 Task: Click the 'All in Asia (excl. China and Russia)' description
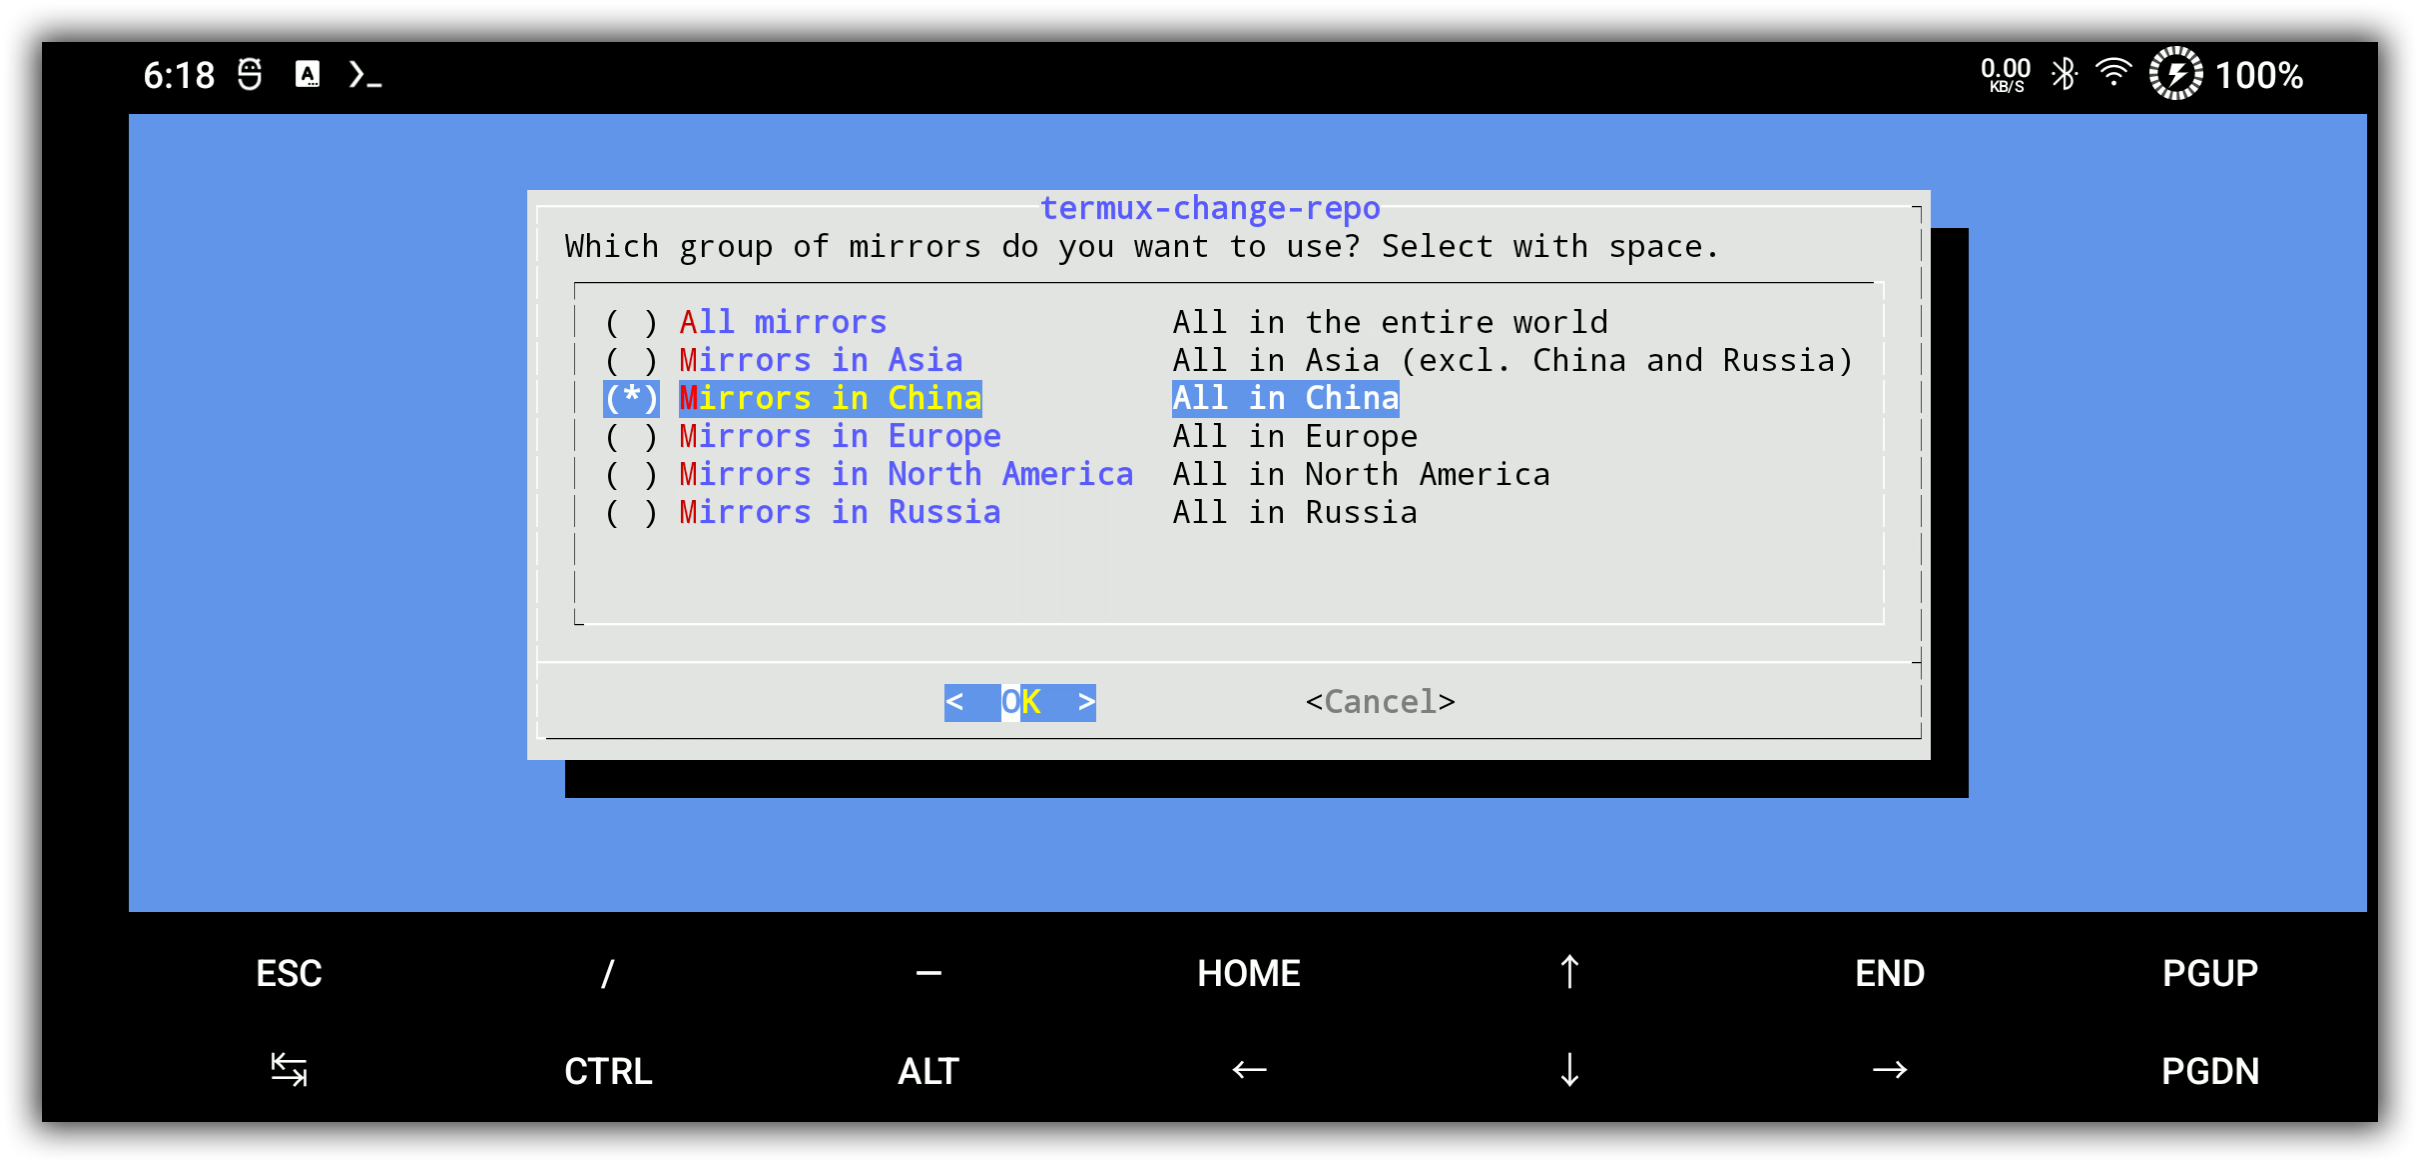click(x=1513, y=360)
